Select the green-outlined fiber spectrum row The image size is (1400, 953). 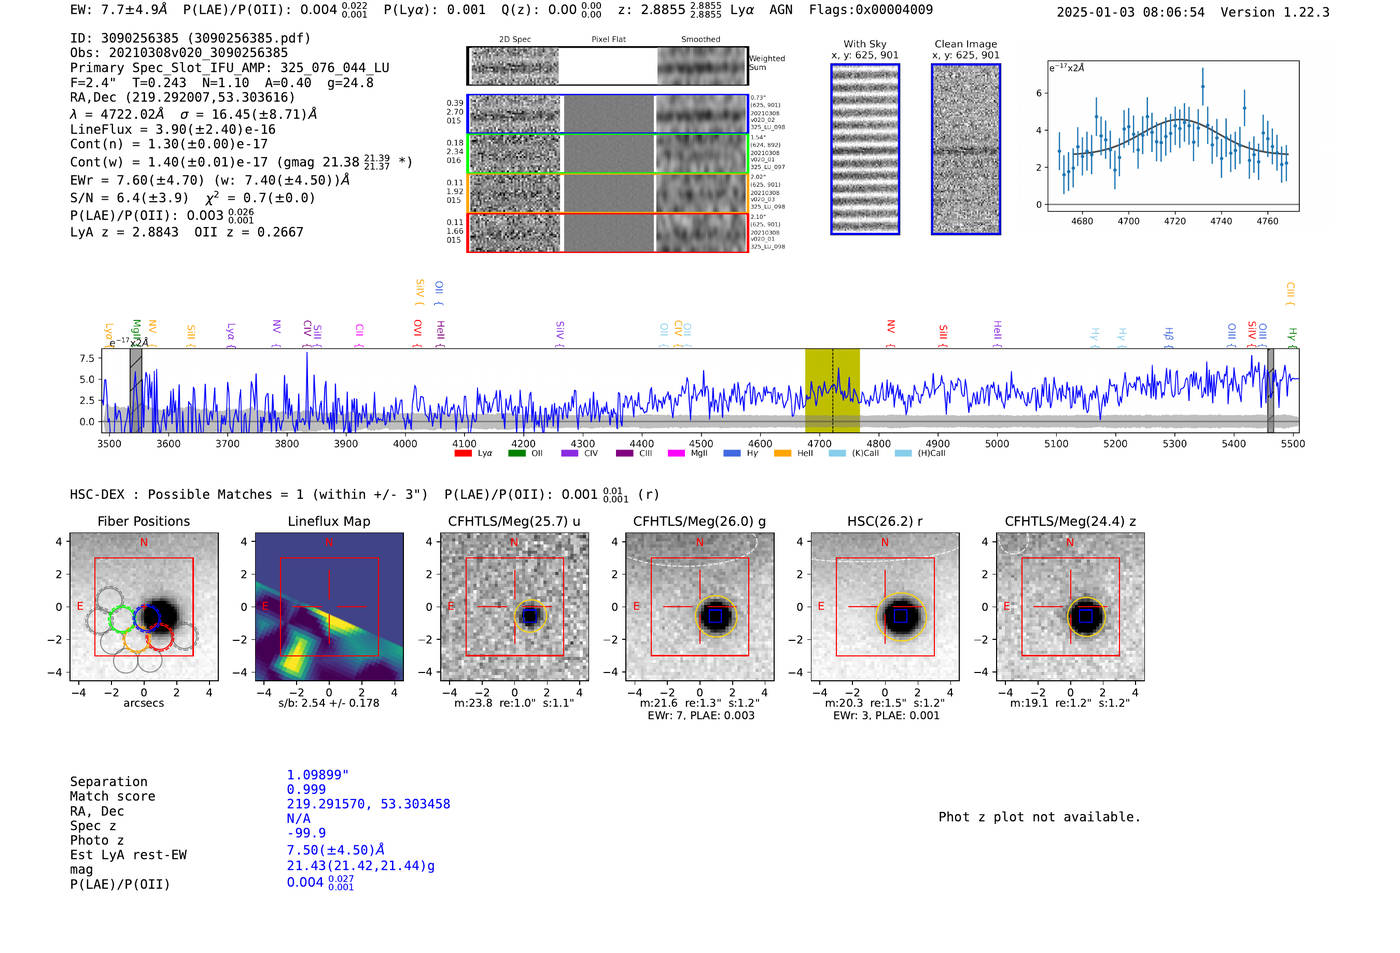point(607,154)
